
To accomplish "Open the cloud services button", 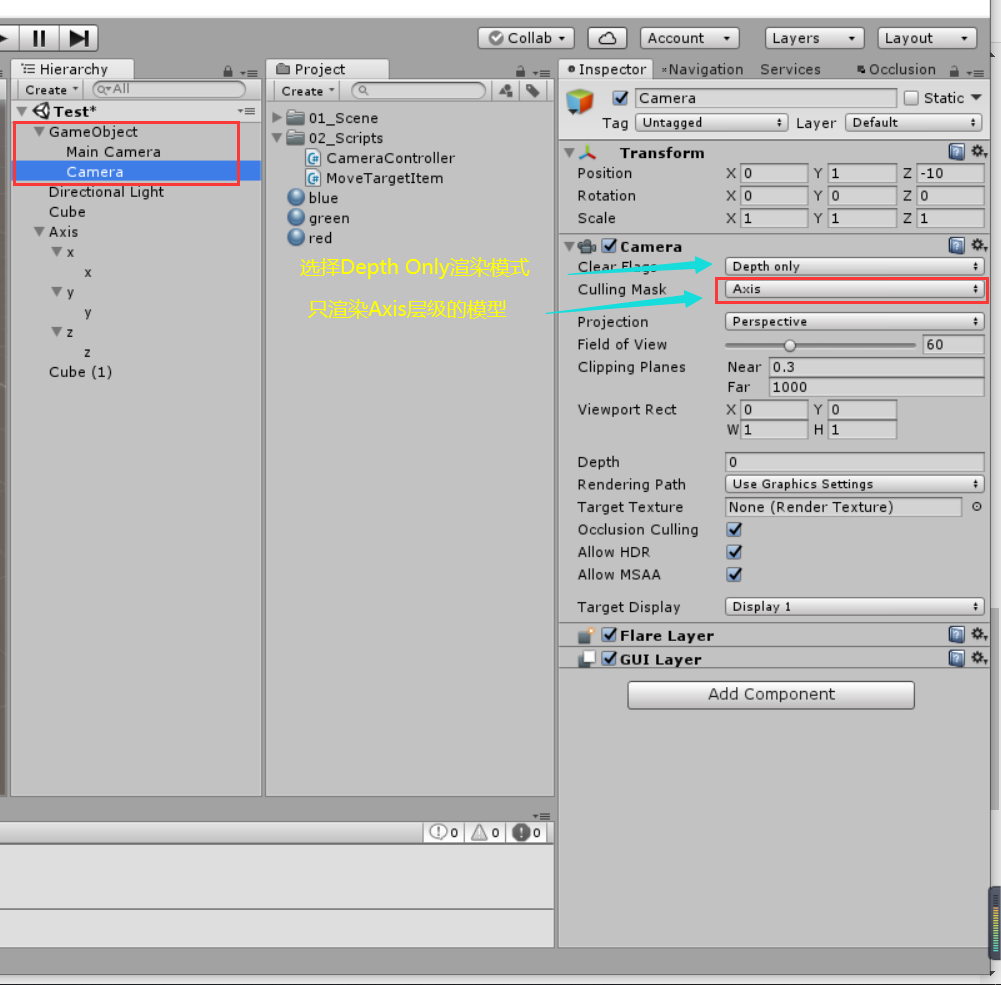I will pyautogui.click(x=606, y=38).
